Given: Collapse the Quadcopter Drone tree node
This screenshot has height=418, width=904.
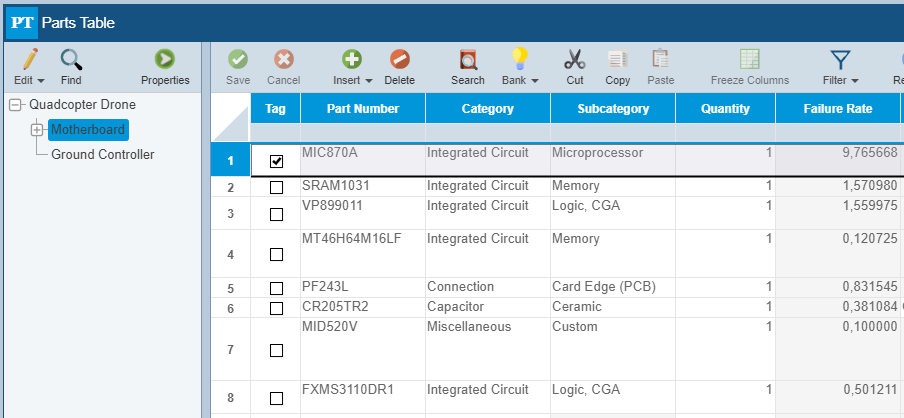Looking at the screenshot, I should coord(15,104).
